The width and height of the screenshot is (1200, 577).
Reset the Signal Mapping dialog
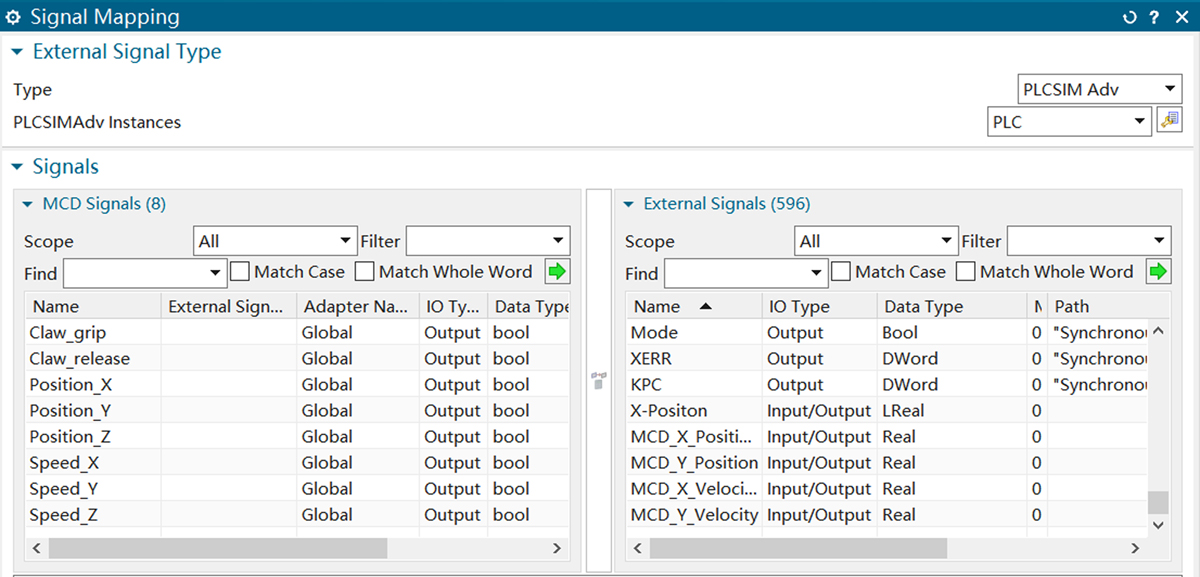1130,17
